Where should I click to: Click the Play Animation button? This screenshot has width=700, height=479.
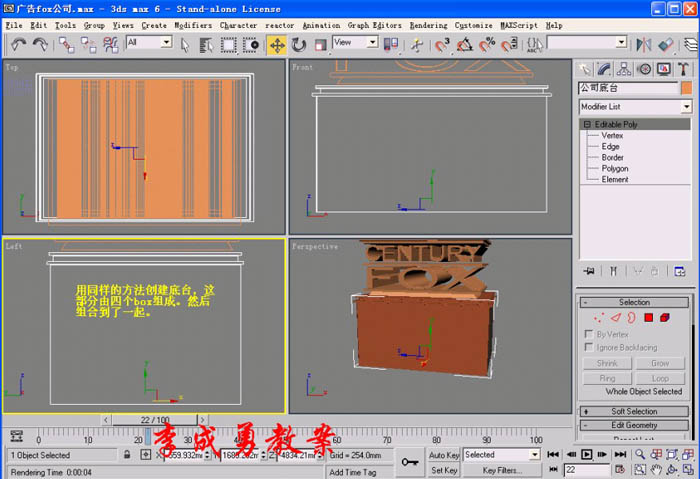pyautogui.click(x=586, y=454)
